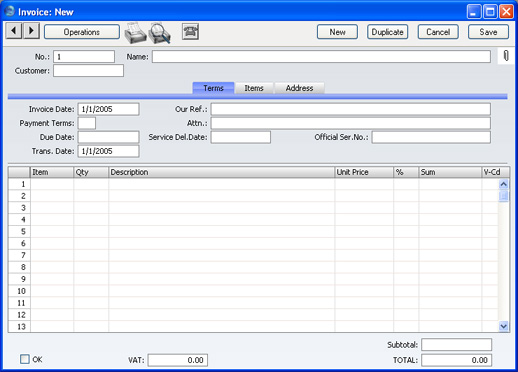
Task: Go to the next record arrow
Action: tap(31, 31)
